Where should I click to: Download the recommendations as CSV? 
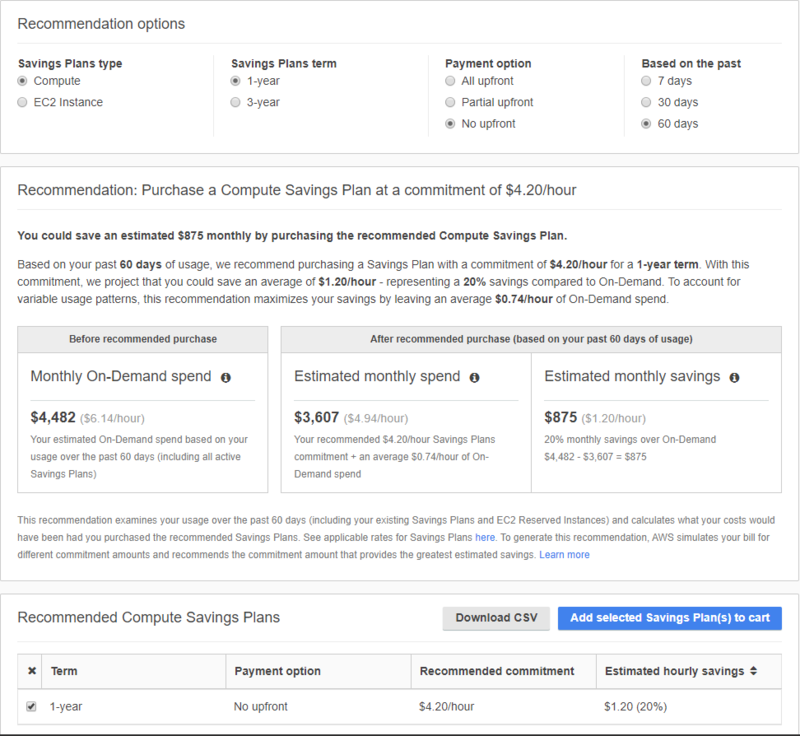click(496, 618)
